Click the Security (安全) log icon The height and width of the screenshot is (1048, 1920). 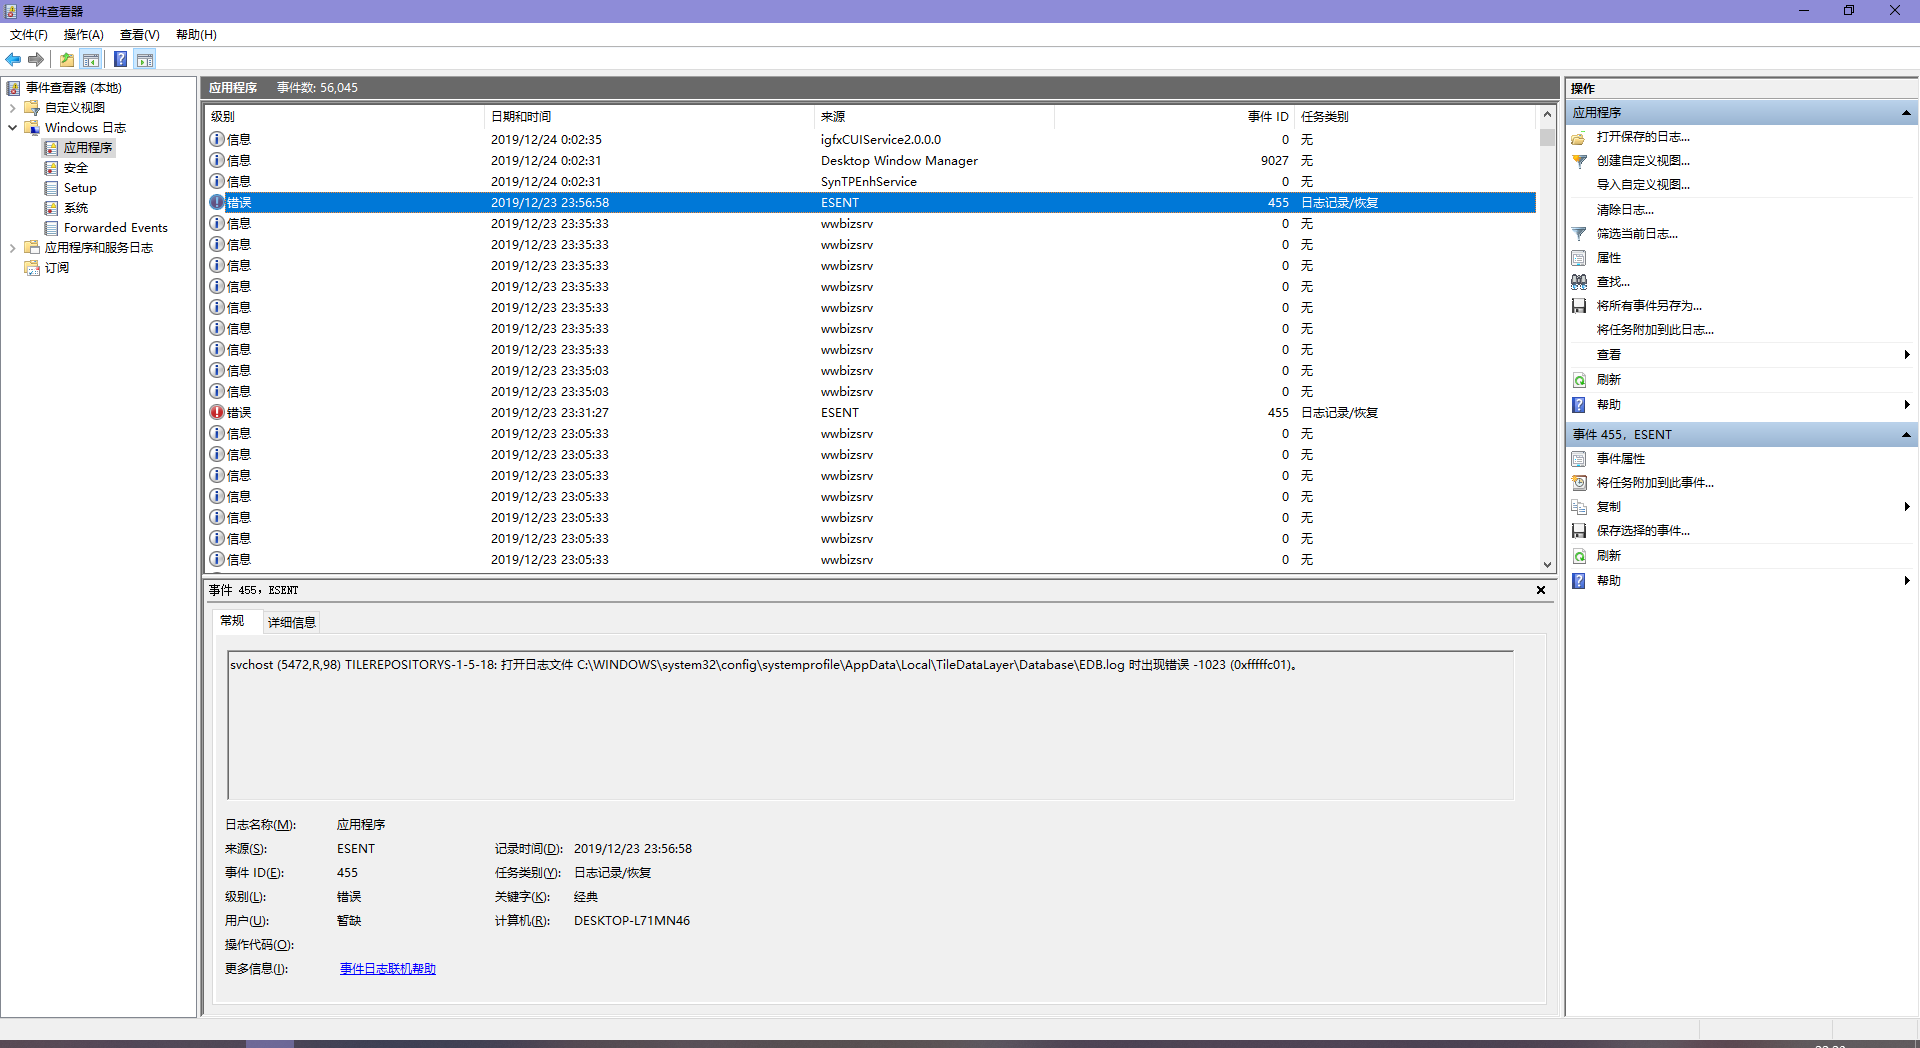pos(51,168)
